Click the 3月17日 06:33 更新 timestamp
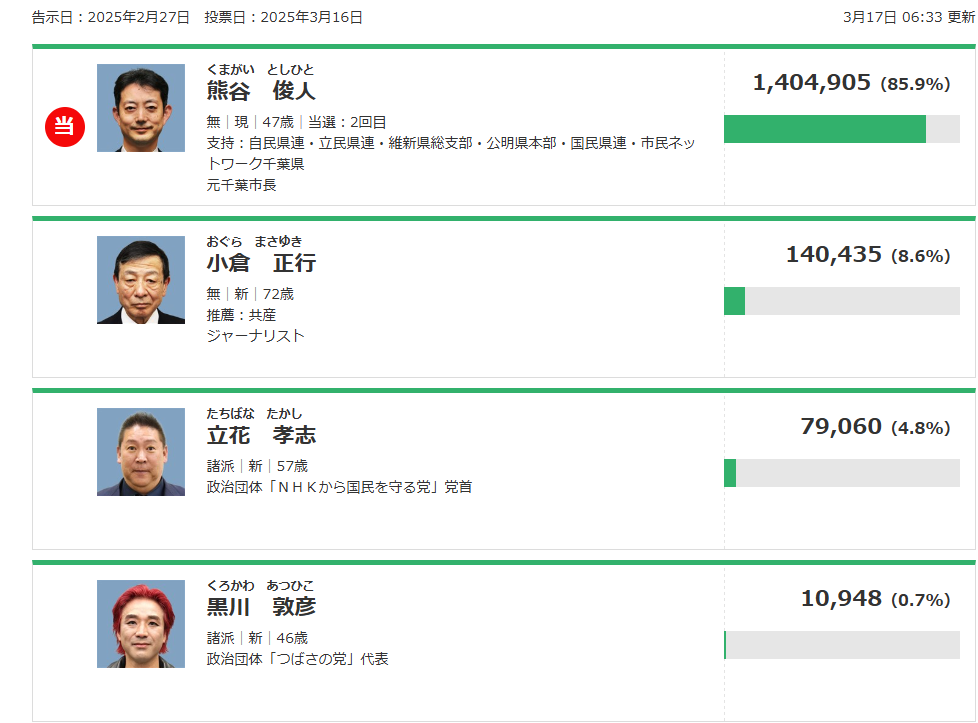978x723 pixels. 908,17
